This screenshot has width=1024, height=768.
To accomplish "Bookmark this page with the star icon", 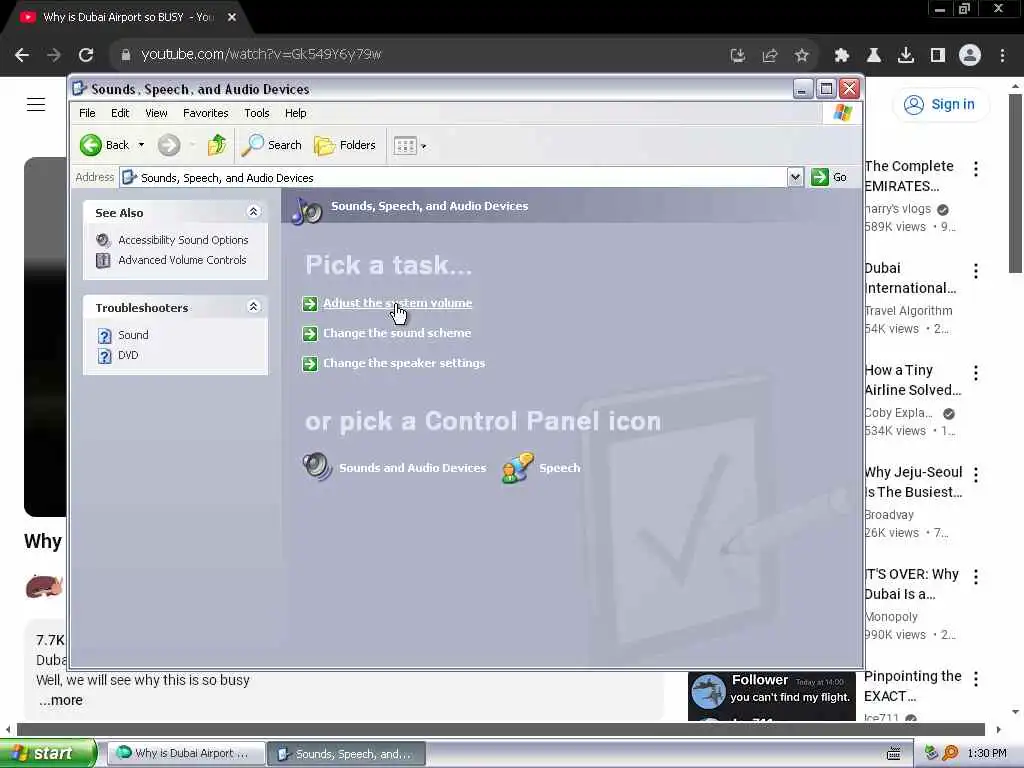I will pyautogui.click(x=801, y=56).
